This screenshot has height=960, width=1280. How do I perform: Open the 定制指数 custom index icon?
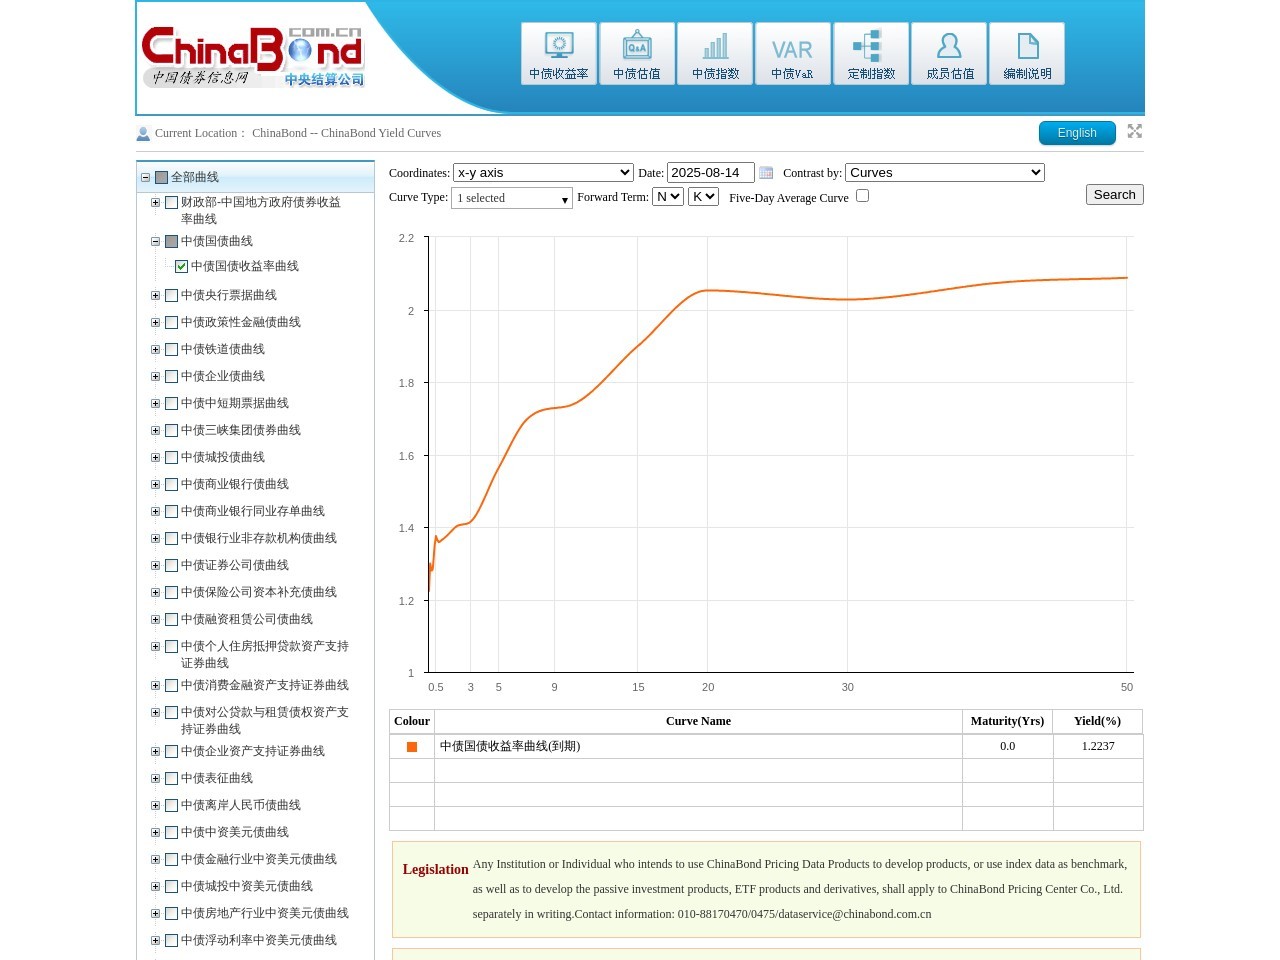point(871,54)
